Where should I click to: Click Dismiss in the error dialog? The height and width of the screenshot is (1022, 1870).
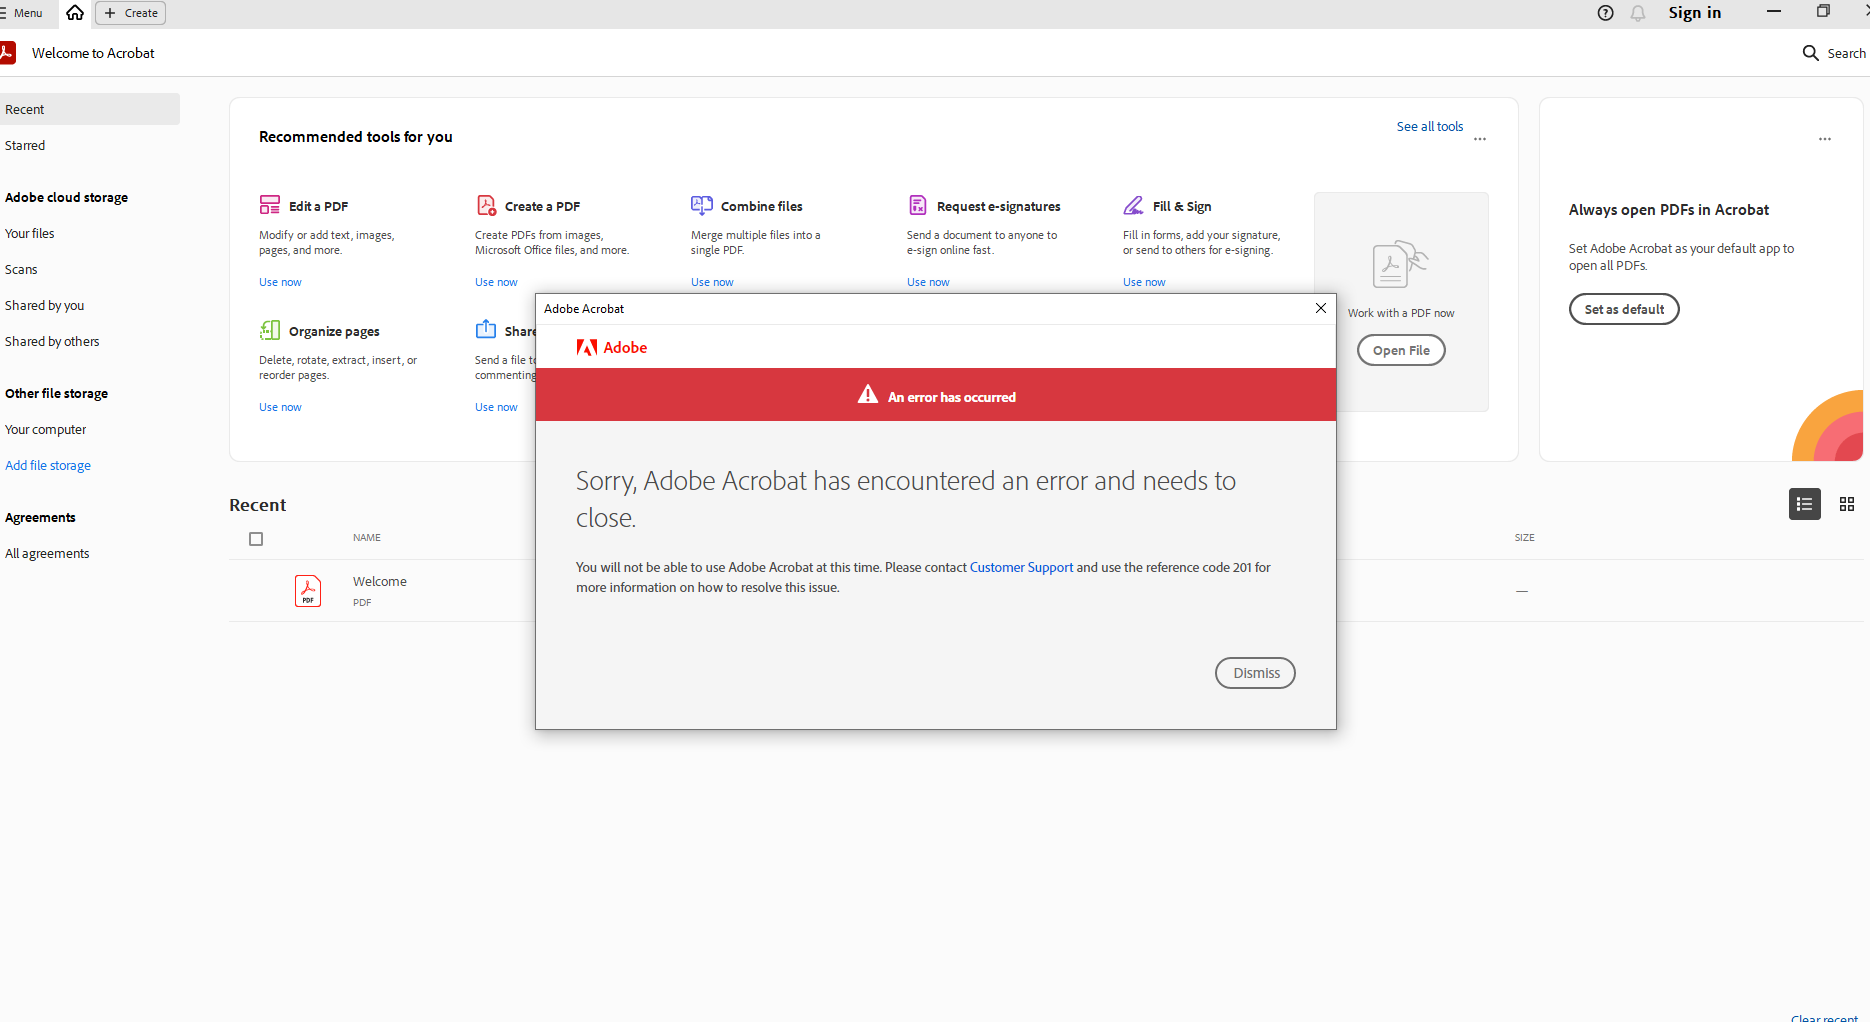coord(1256,673)
